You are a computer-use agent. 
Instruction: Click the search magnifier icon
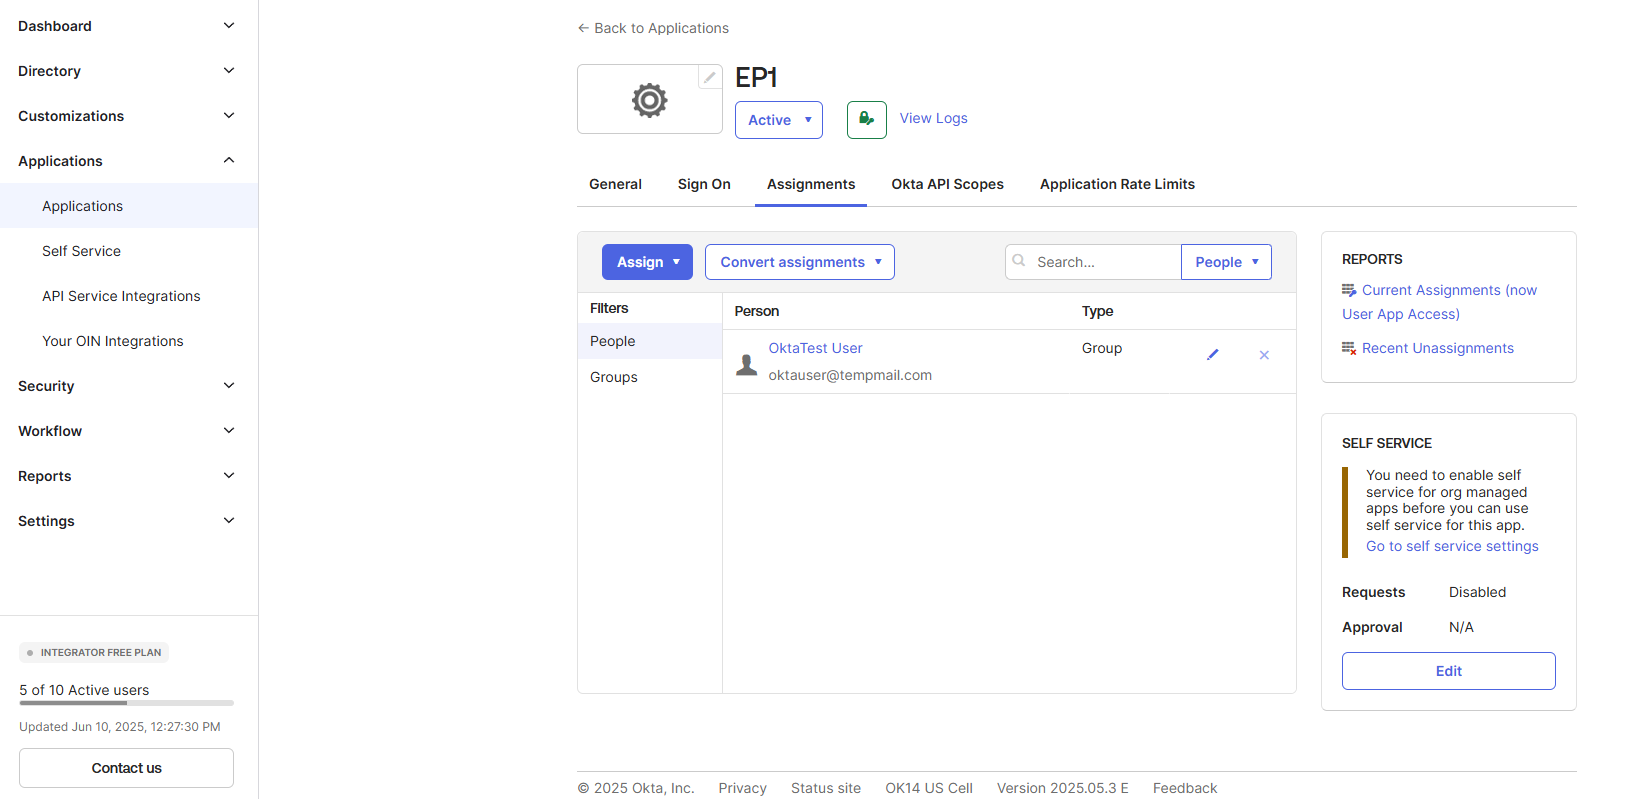tap(1019, 261)
